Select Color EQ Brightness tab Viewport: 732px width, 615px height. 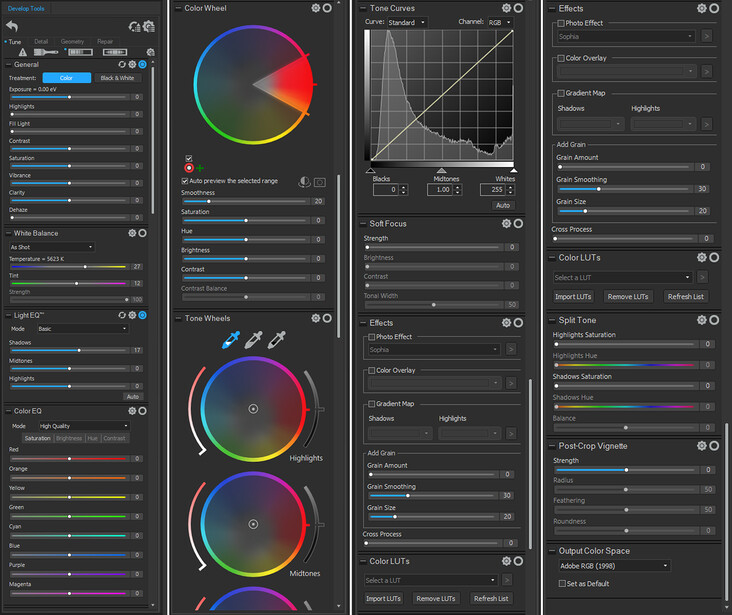click(69, 438)
